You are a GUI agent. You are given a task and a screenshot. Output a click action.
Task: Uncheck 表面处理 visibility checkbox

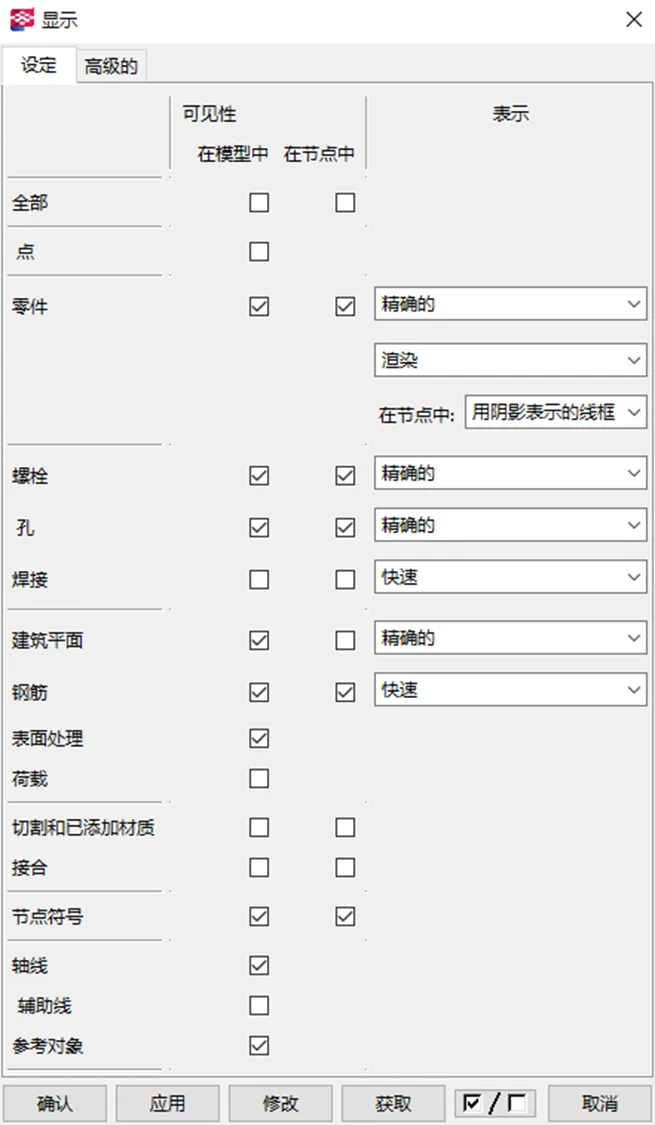pyautogui.click(x=259, y=739)
